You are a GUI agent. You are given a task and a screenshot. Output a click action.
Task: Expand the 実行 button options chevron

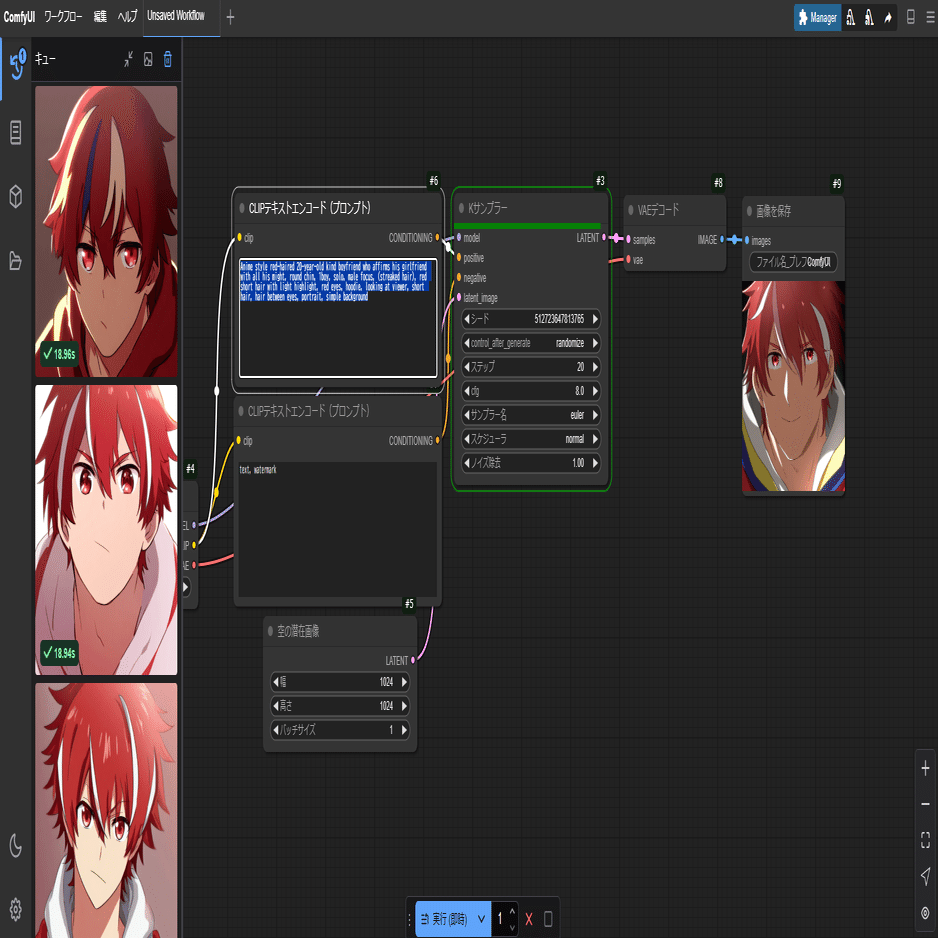482,919
